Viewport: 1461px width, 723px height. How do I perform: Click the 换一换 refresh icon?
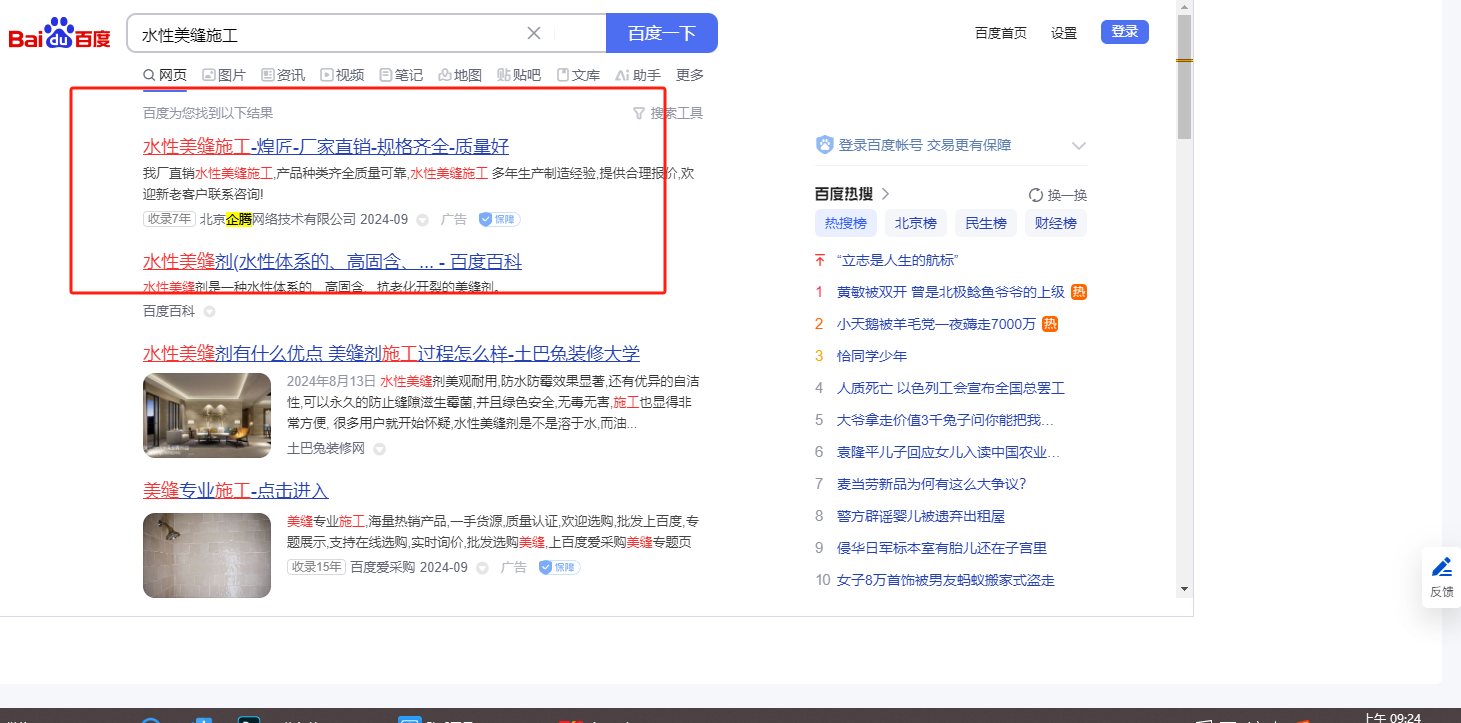click(1036, 195)
